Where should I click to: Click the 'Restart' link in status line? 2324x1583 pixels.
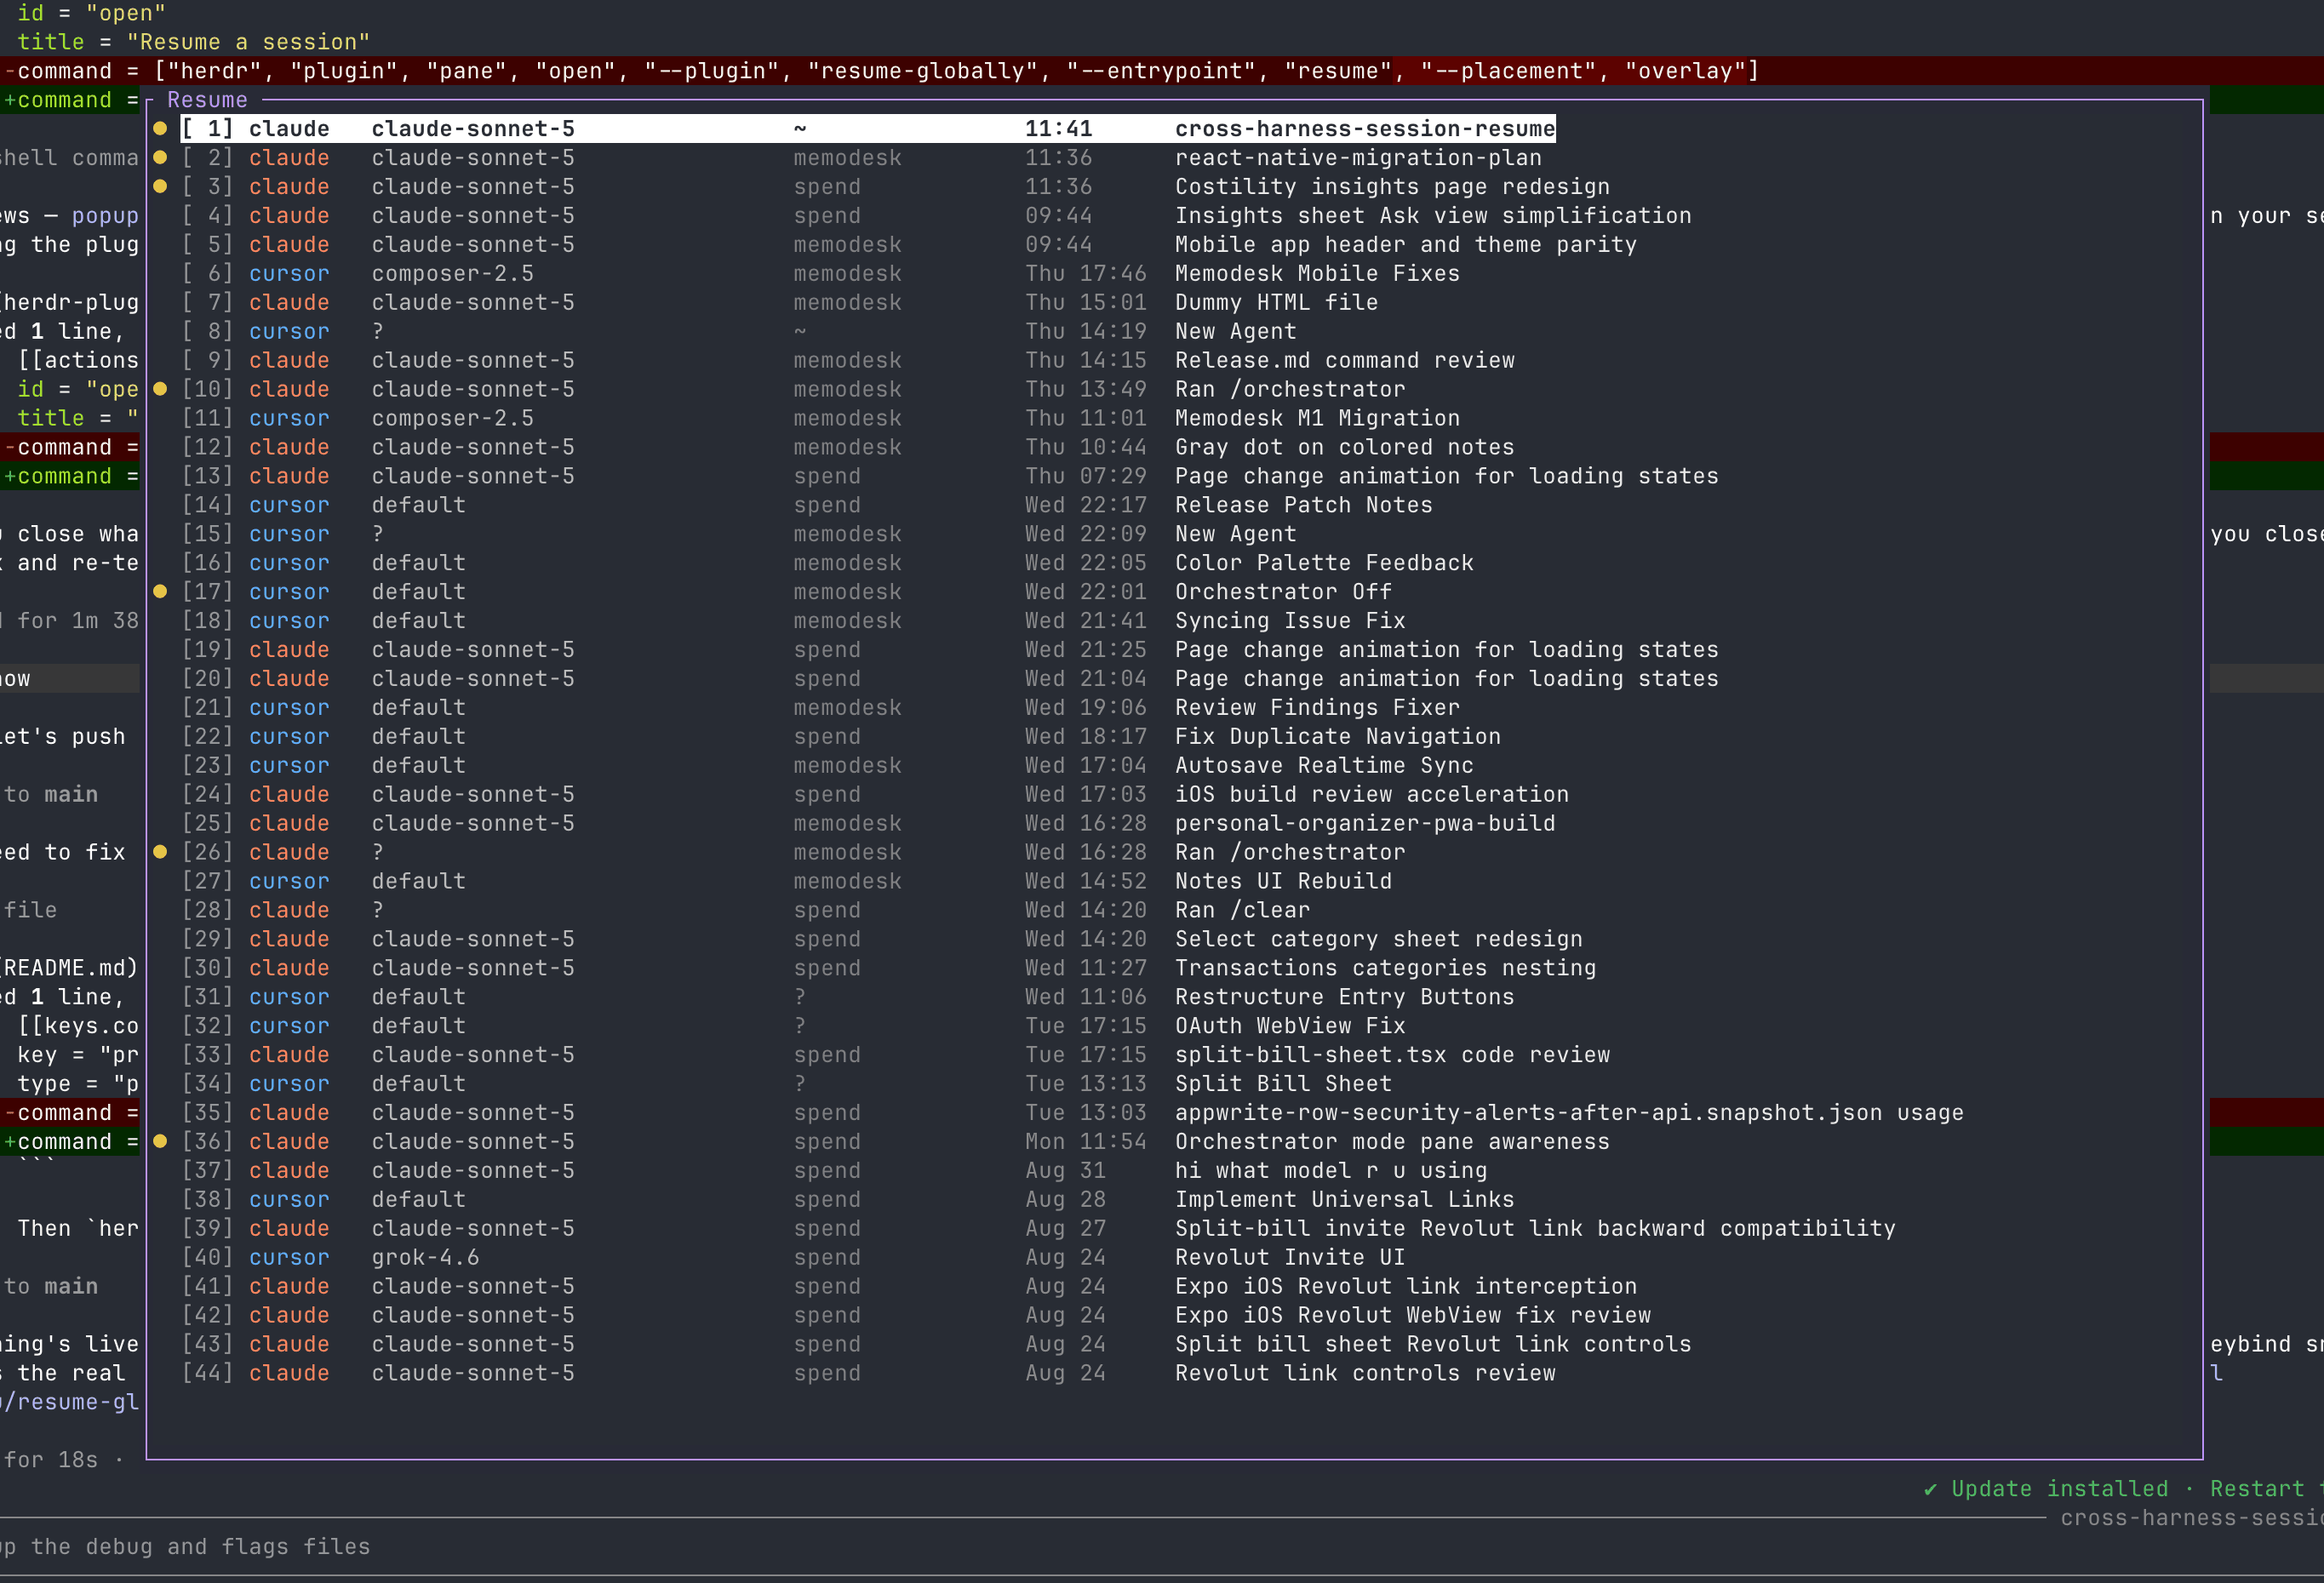pyautogui.click(x=2257, y=1489)
